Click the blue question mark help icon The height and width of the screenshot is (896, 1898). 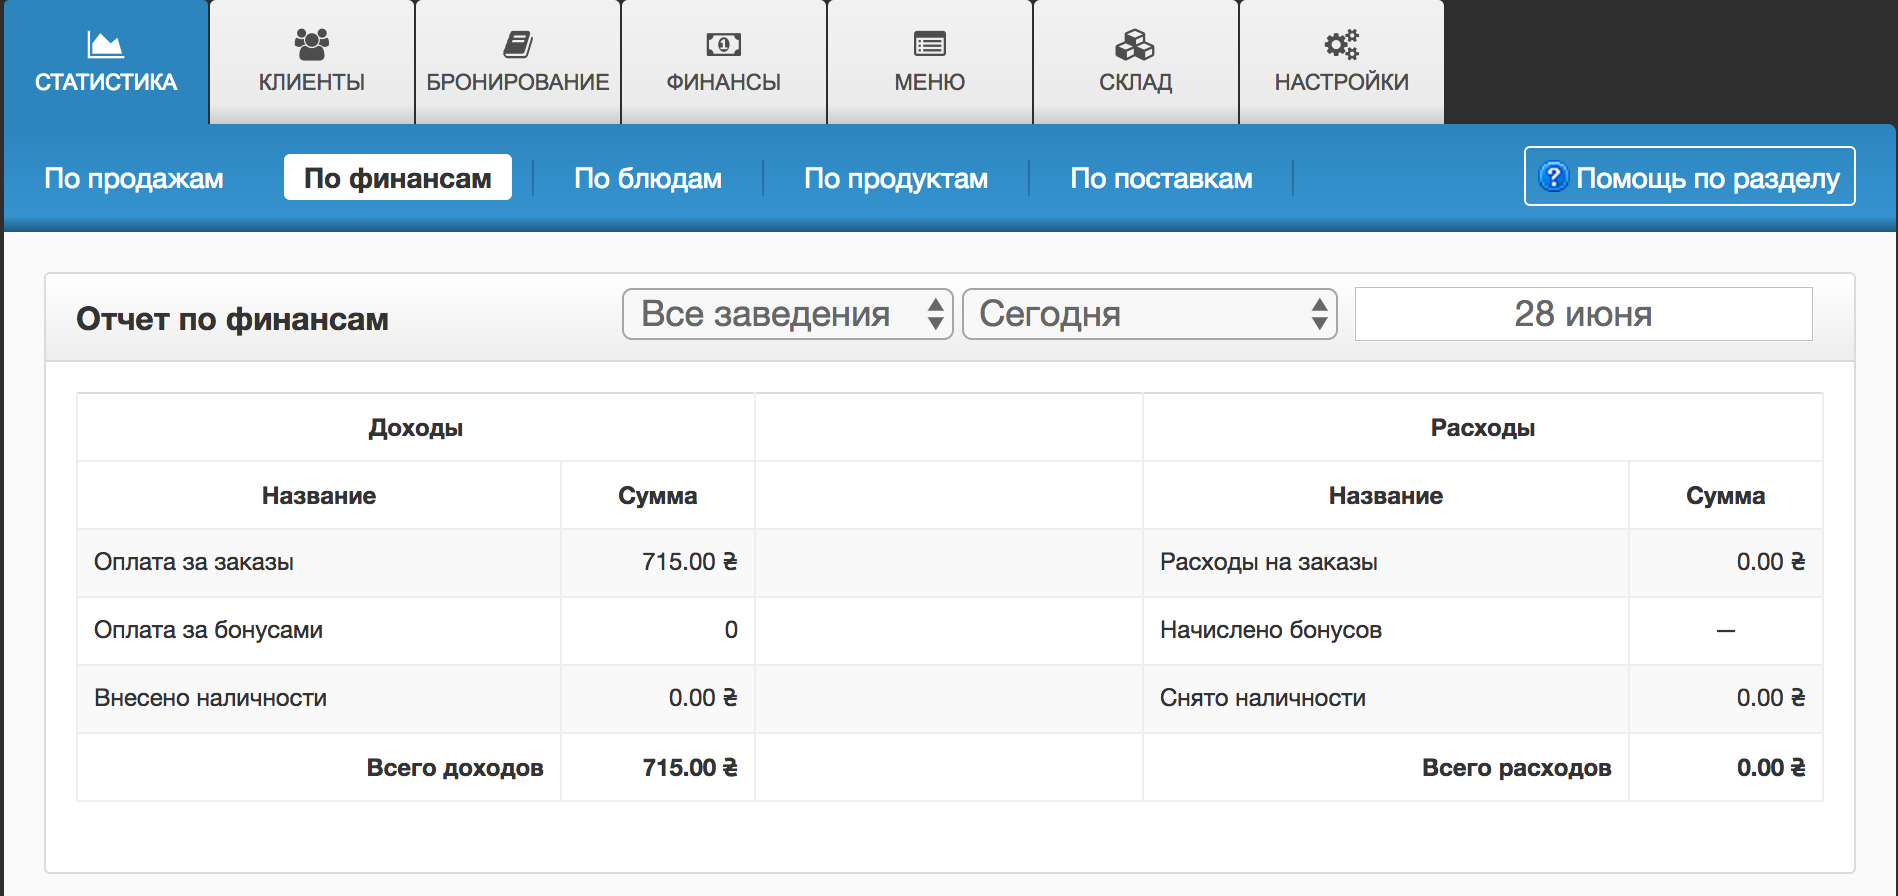coord(1553,177)
